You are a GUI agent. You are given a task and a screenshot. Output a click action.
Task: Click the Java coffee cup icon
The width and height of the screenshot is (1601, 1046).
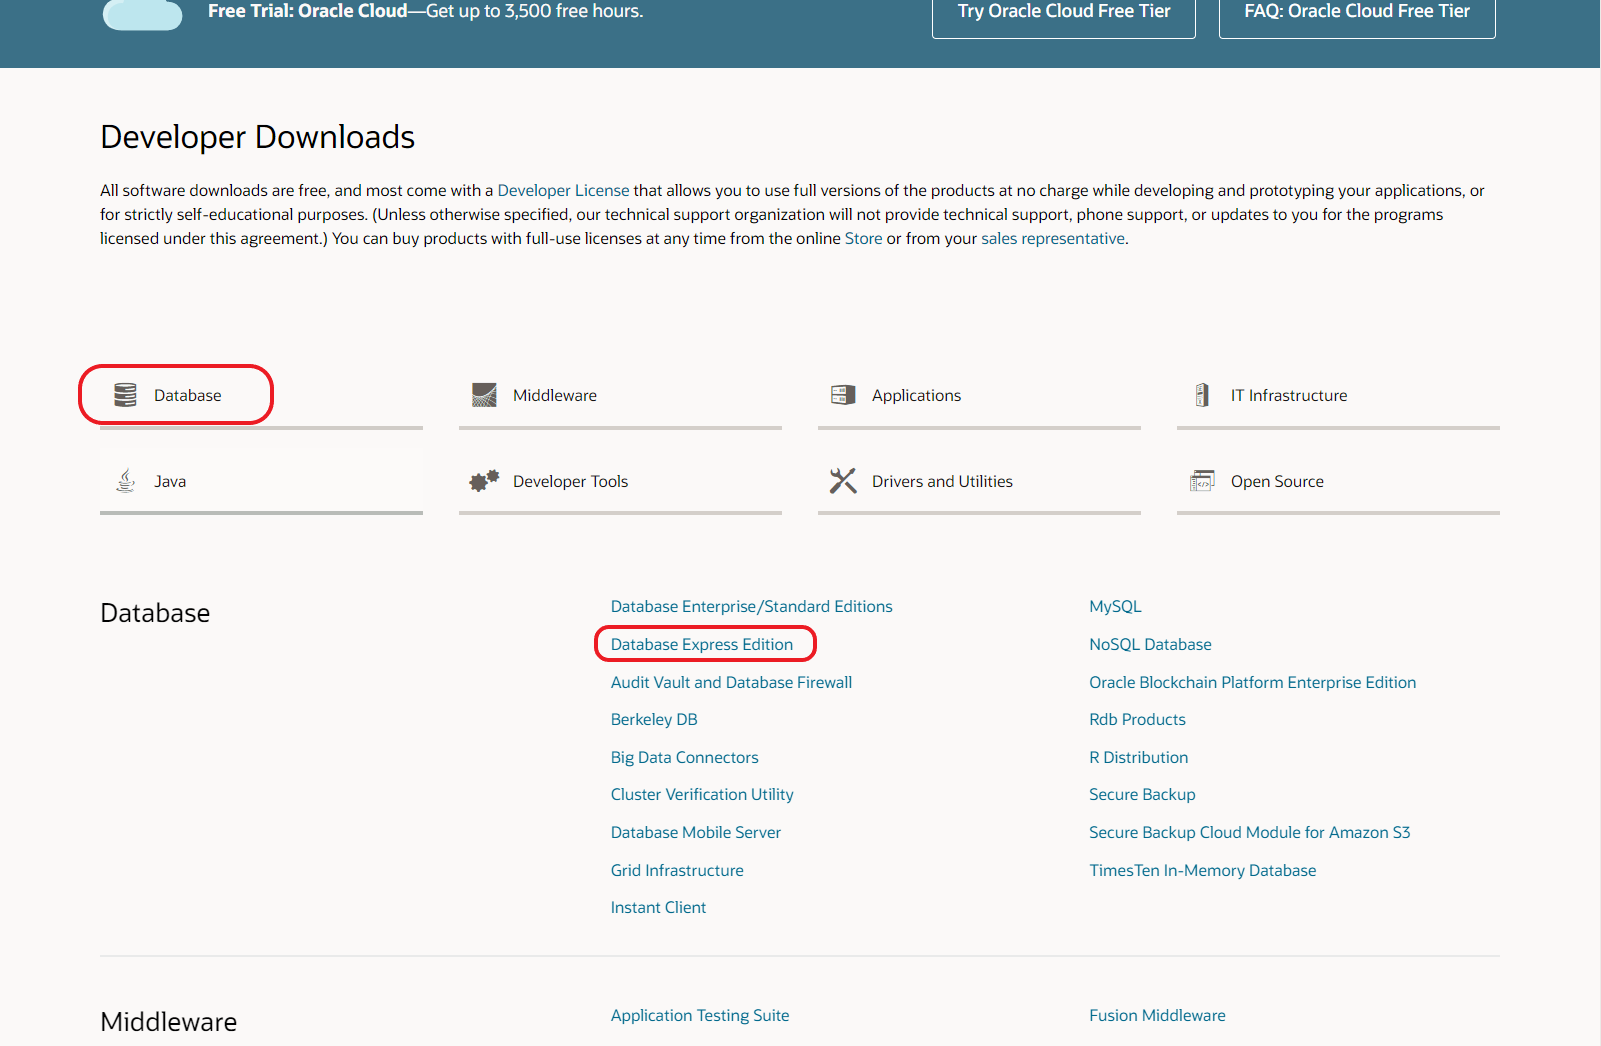click(x=125, y=481)
